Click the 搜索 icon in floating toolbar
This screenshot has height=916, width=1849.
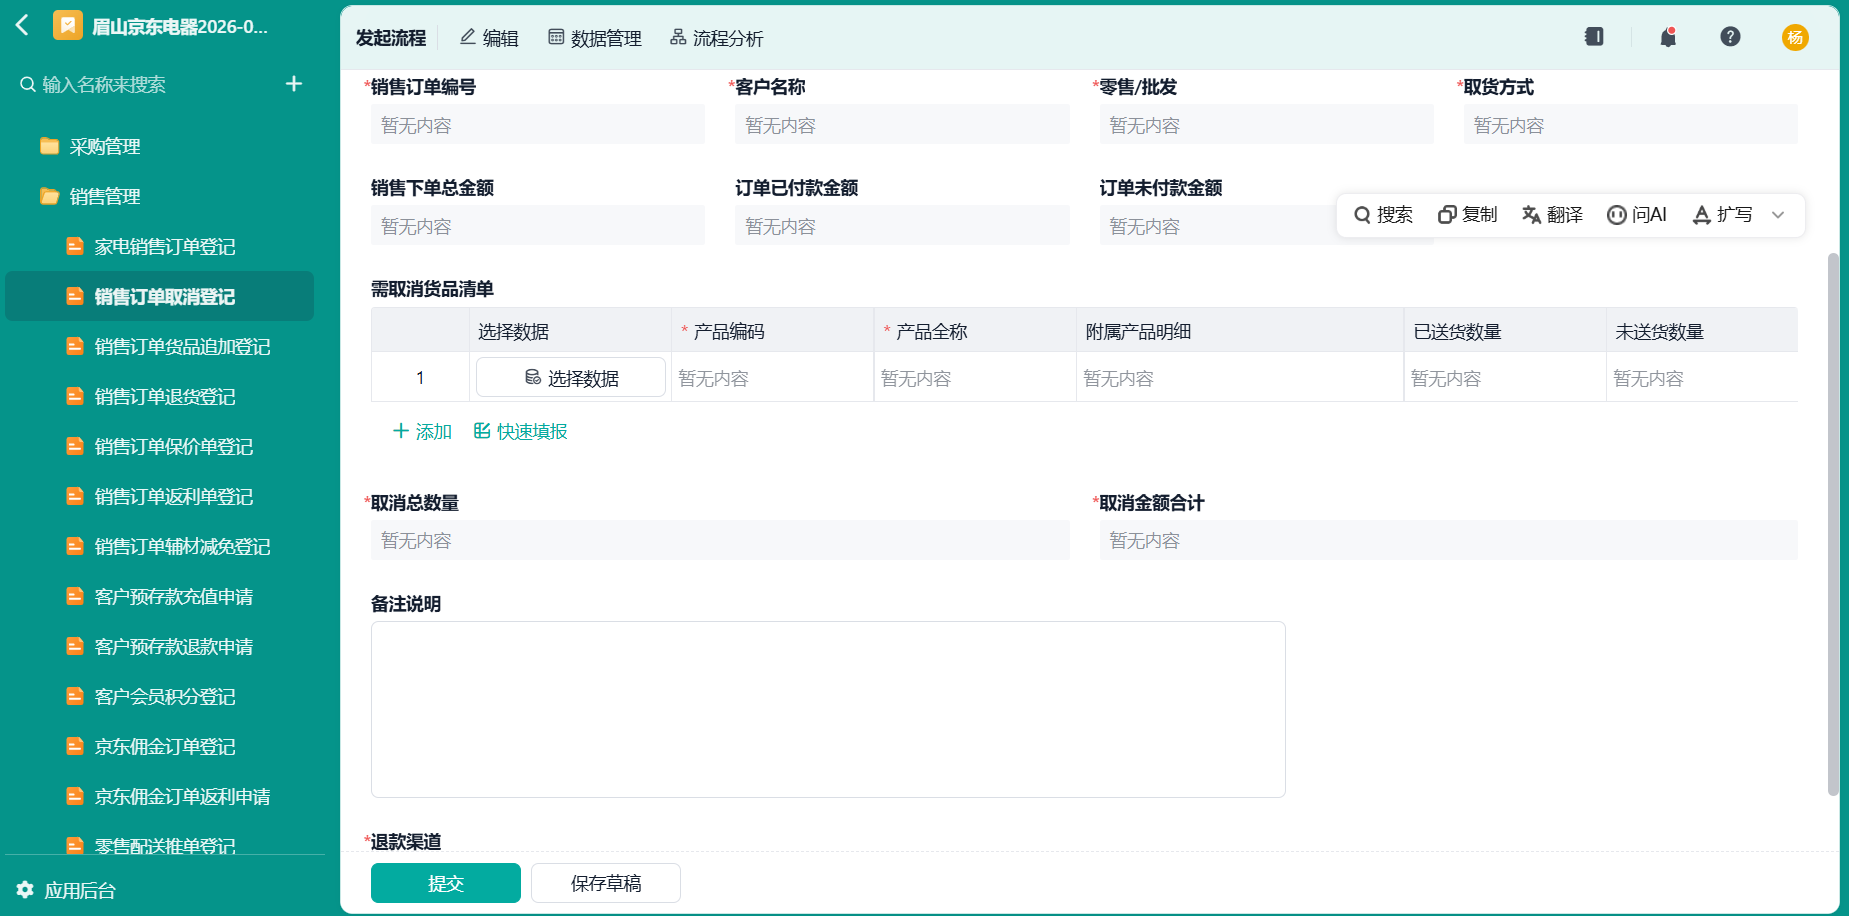coord(1362,215)
